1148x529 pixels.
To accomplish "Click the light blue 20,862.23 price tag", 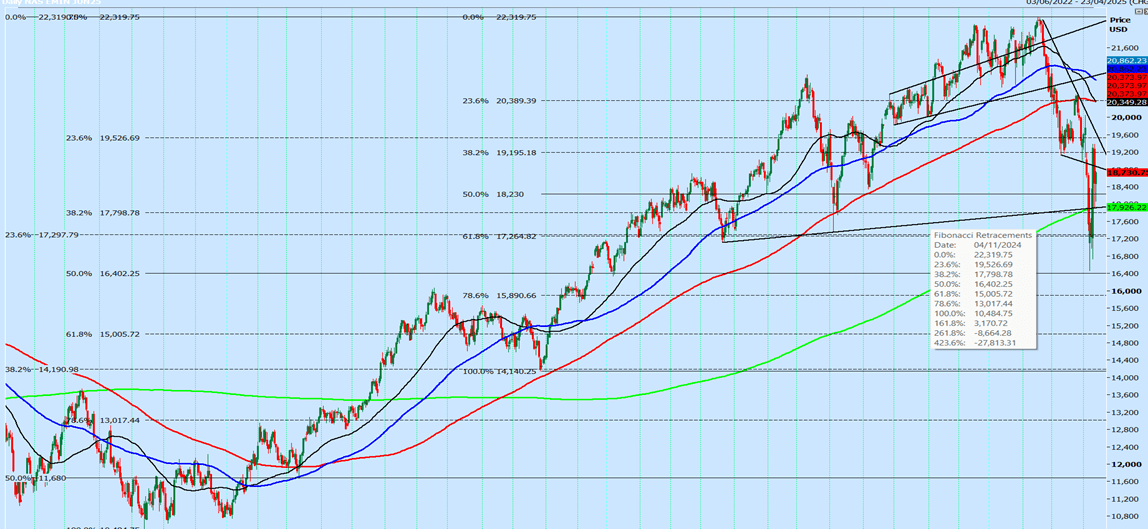I will 1127,60.
